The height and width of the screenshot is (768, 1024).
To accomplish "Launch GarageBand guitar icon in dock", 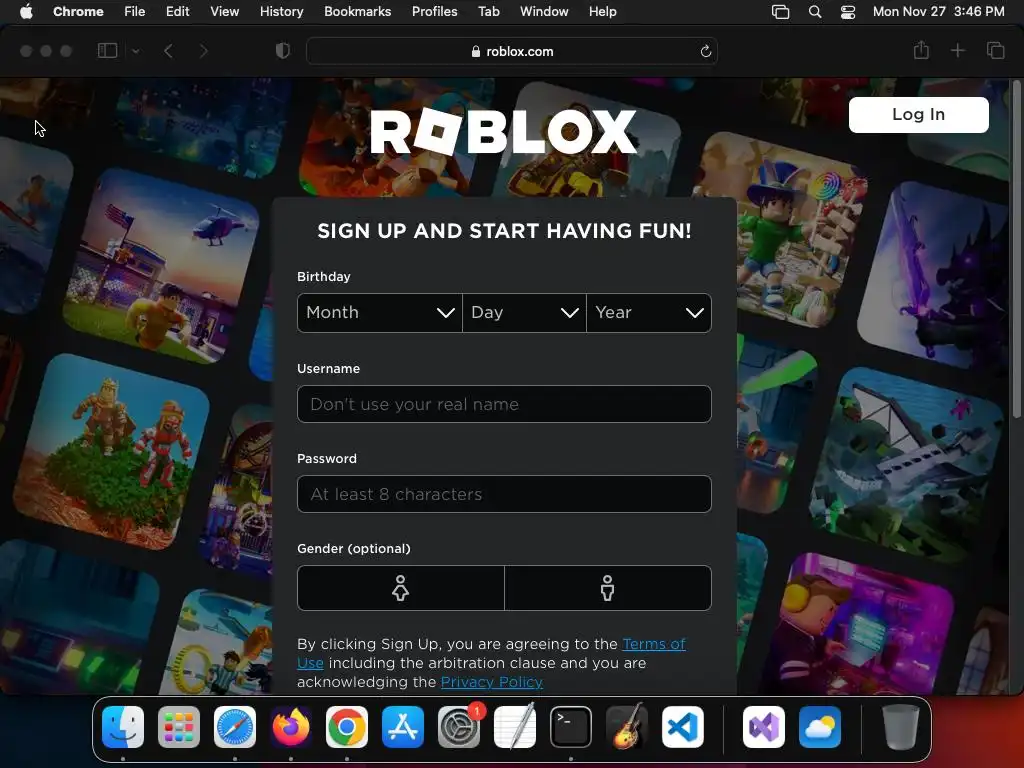I will tap(627, 727).
